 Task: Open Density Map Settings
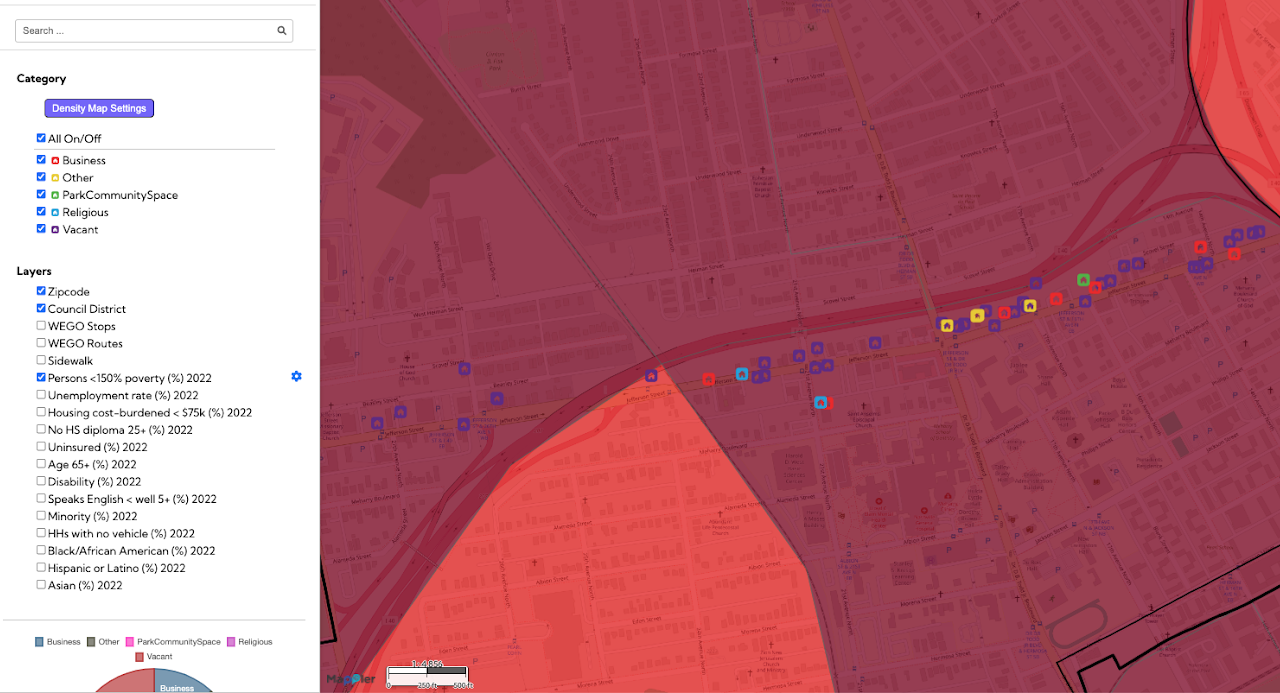point(99,108)
